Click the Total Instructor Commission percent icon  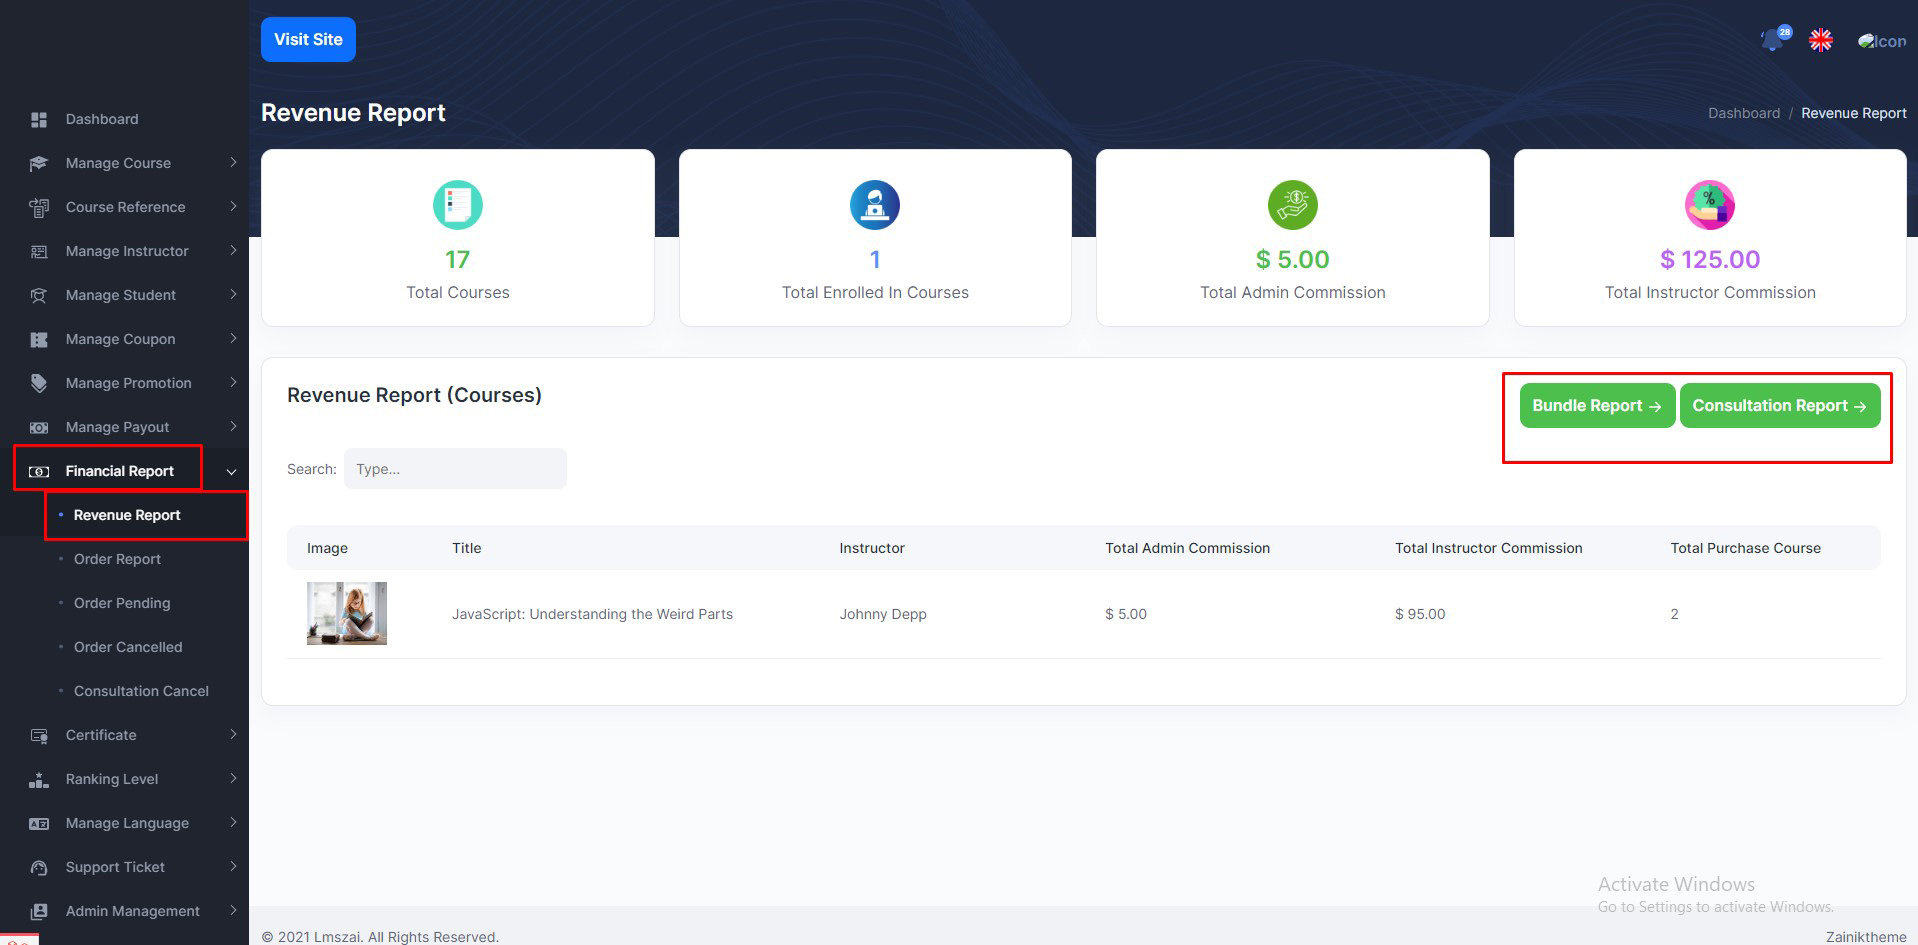click(1709, 205)
